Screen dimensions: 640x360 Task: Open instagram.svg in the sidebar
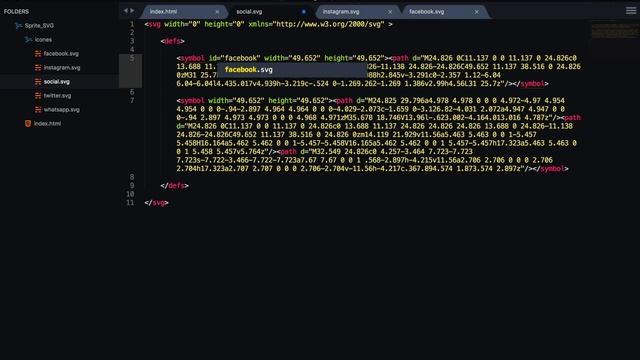(x=62, y=68)
